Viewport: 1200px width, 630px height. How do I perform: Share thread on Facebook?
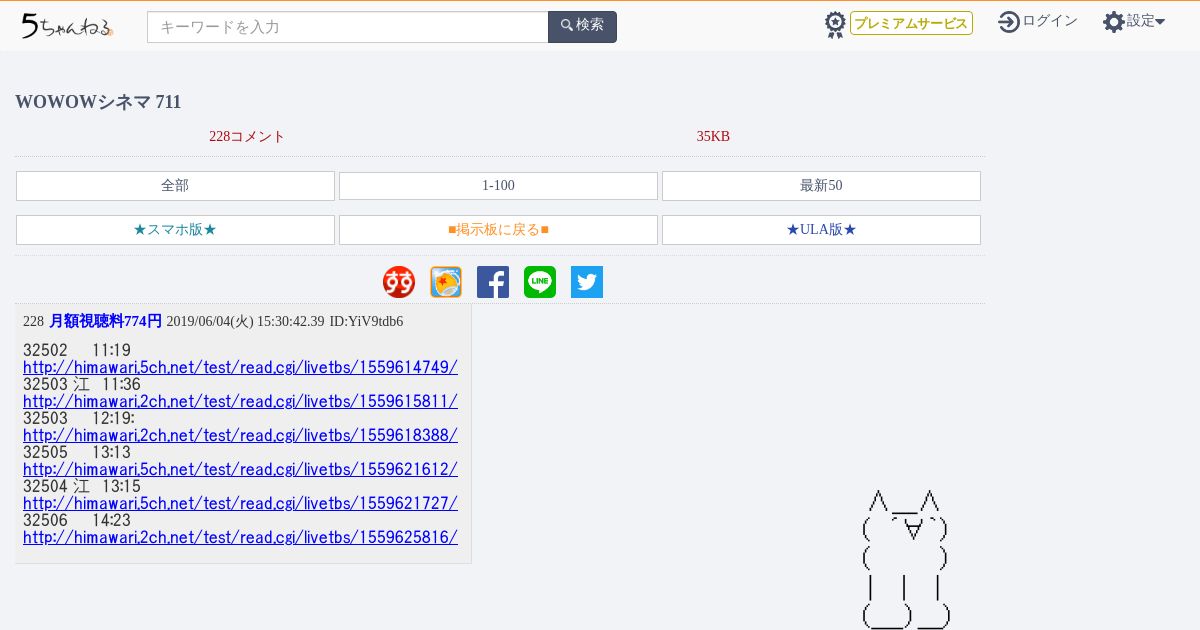point(493,282)
